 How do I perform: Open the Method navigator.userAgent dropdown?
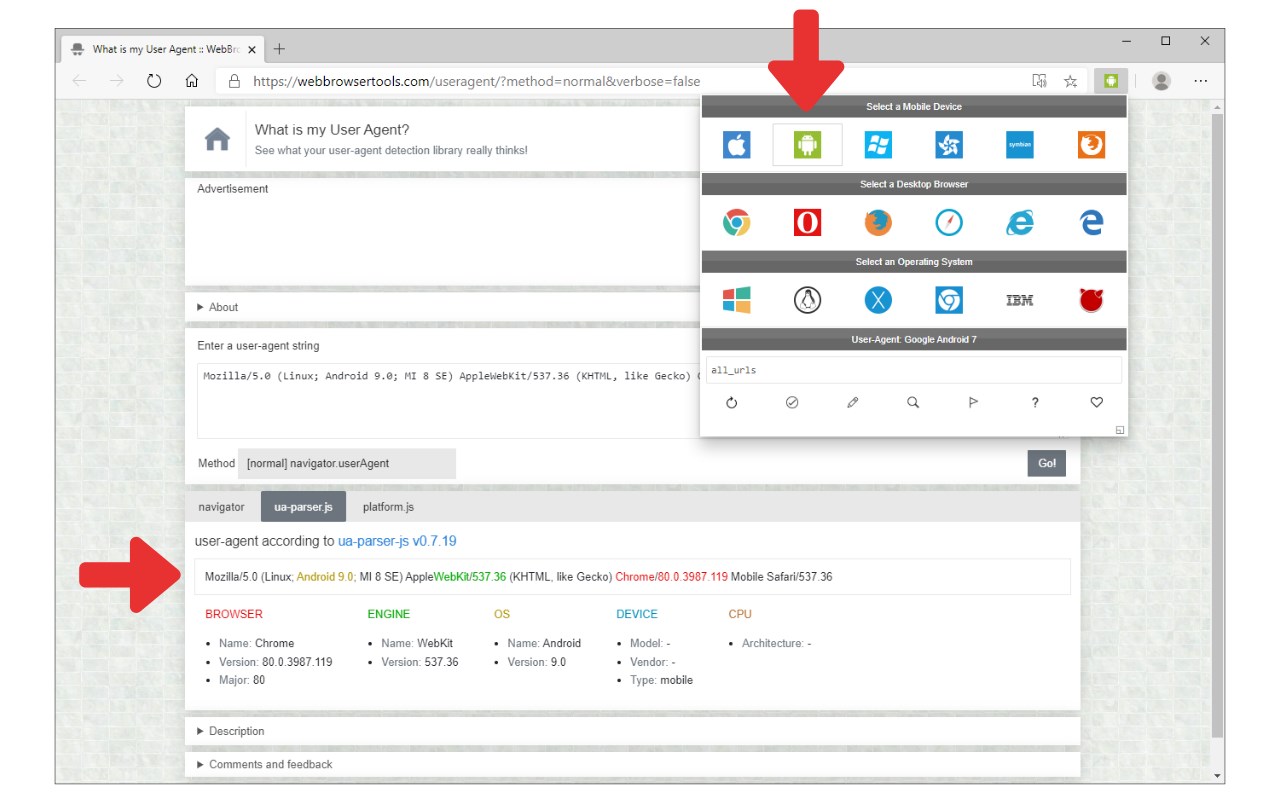tap(347, 463)
